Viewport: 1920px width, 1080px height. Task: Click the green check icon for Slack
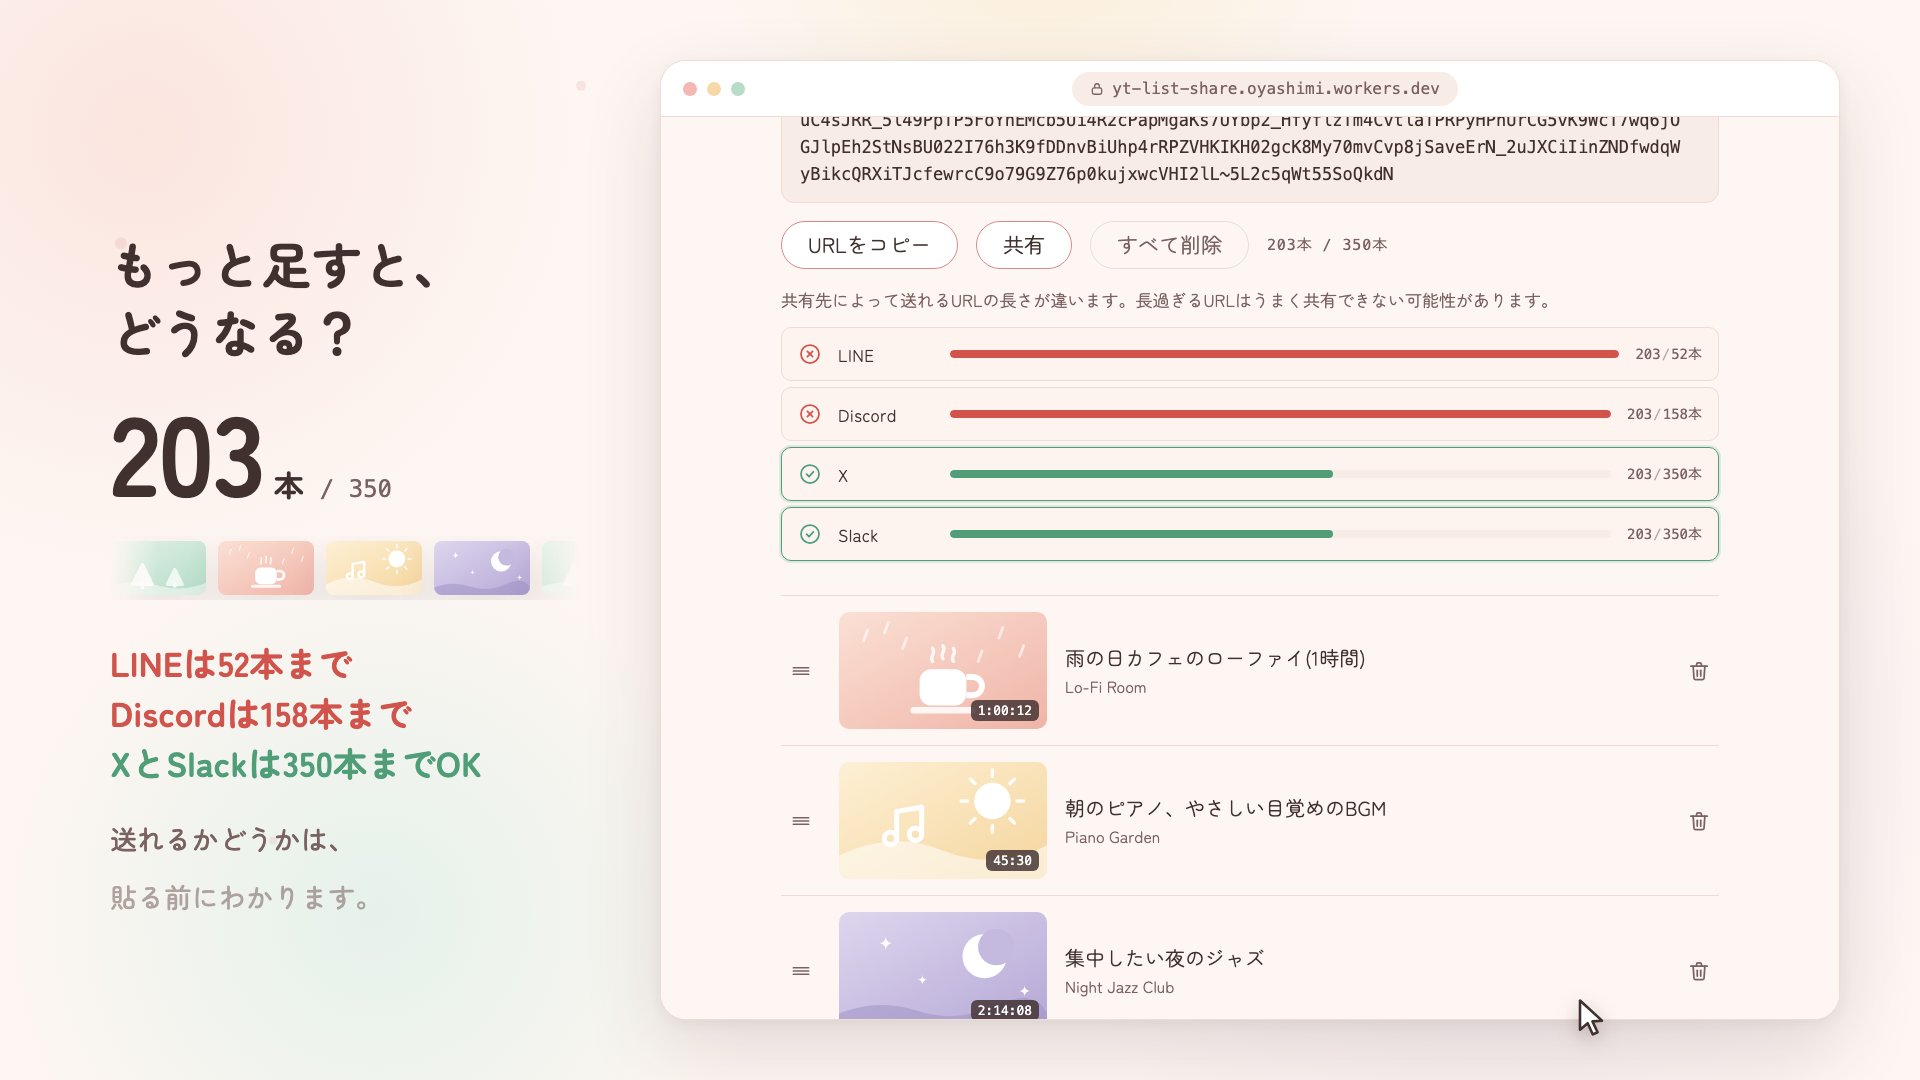tap(810, 534)
